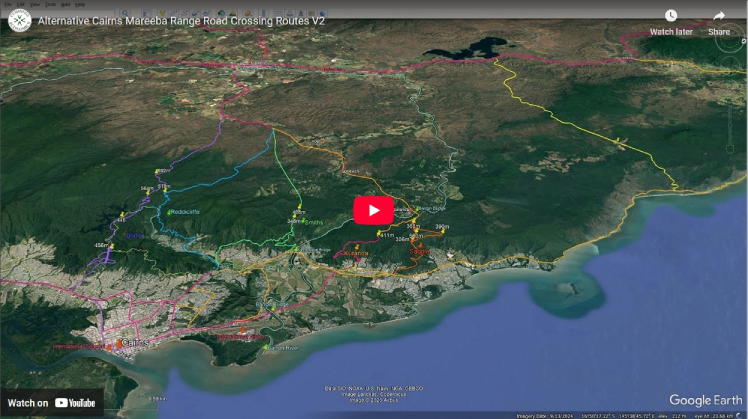Open the channel avatar logo
The width and height of the screenshot is (748, 419).
(19, 19)
